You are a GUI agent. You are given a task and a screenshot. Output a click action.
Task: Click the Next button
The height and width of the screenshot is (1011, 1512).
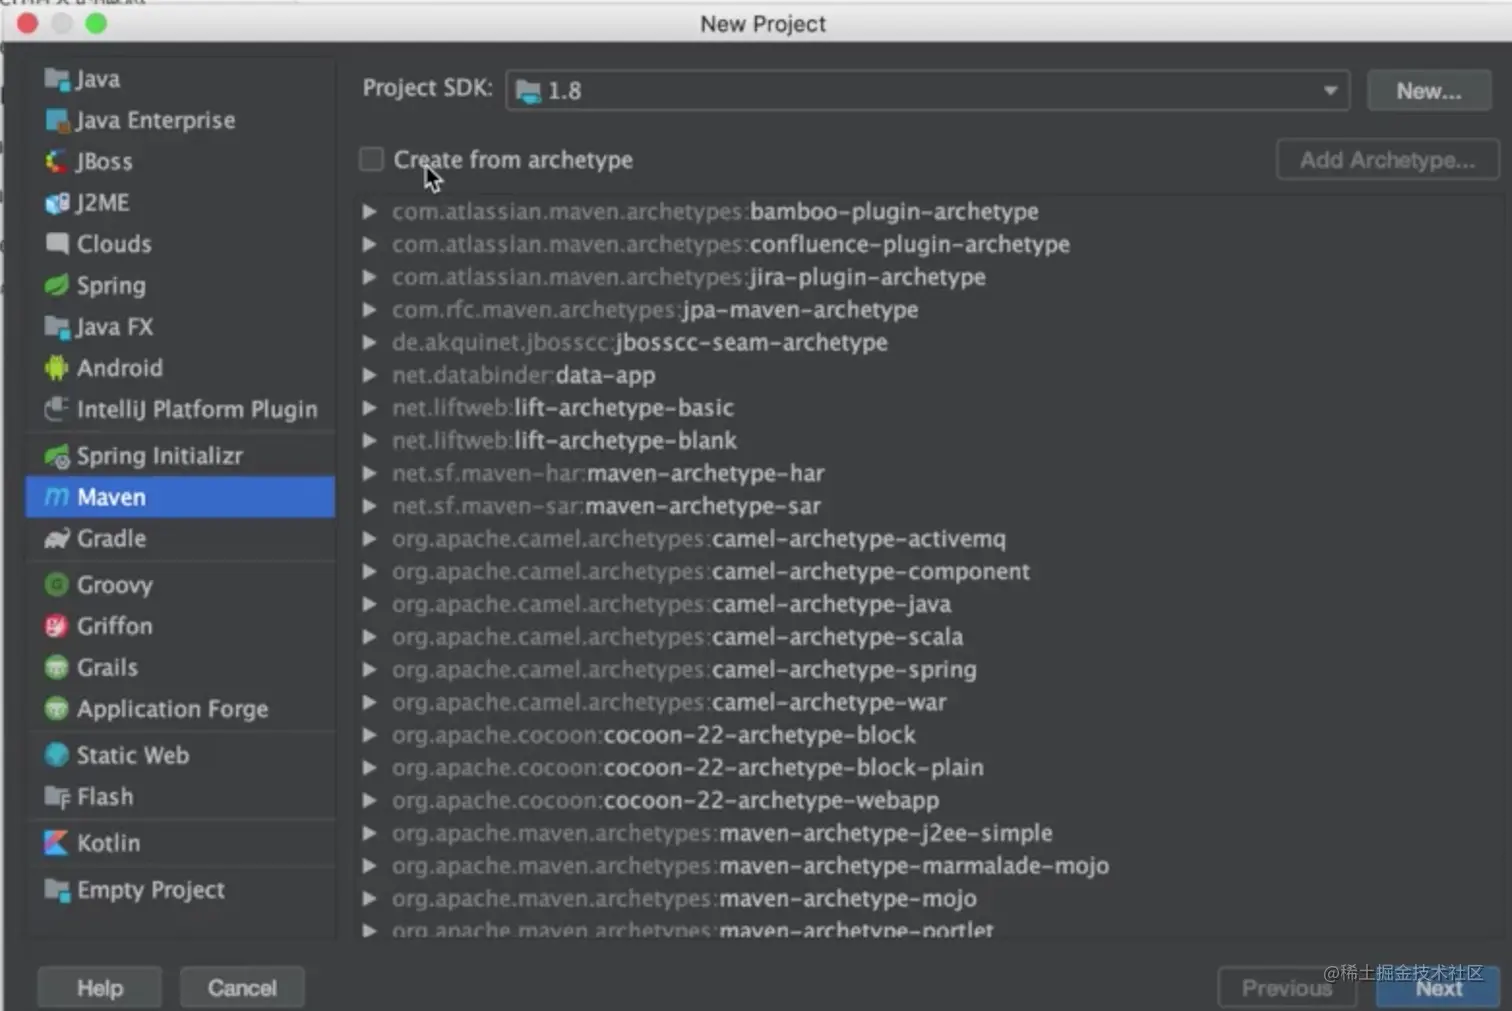coord(1438,988)
